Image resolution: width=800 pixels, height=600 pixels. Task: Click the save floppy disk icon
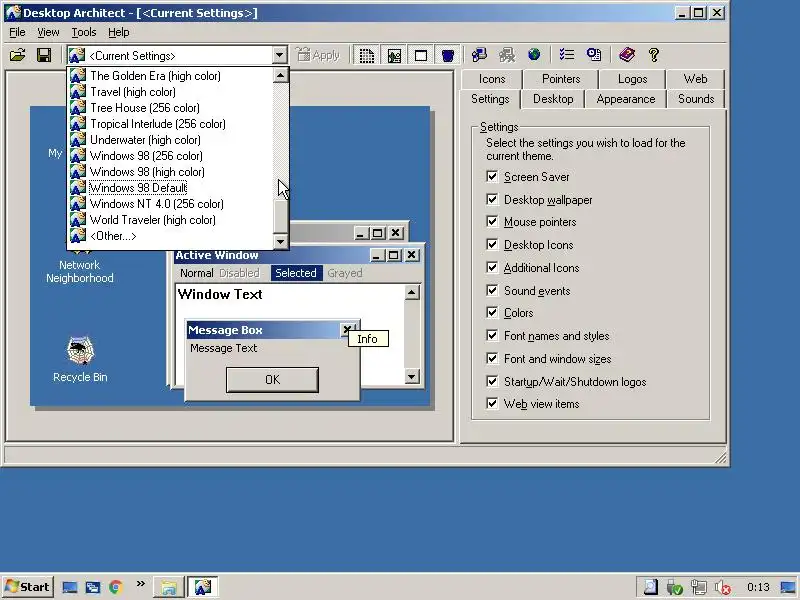44,55
